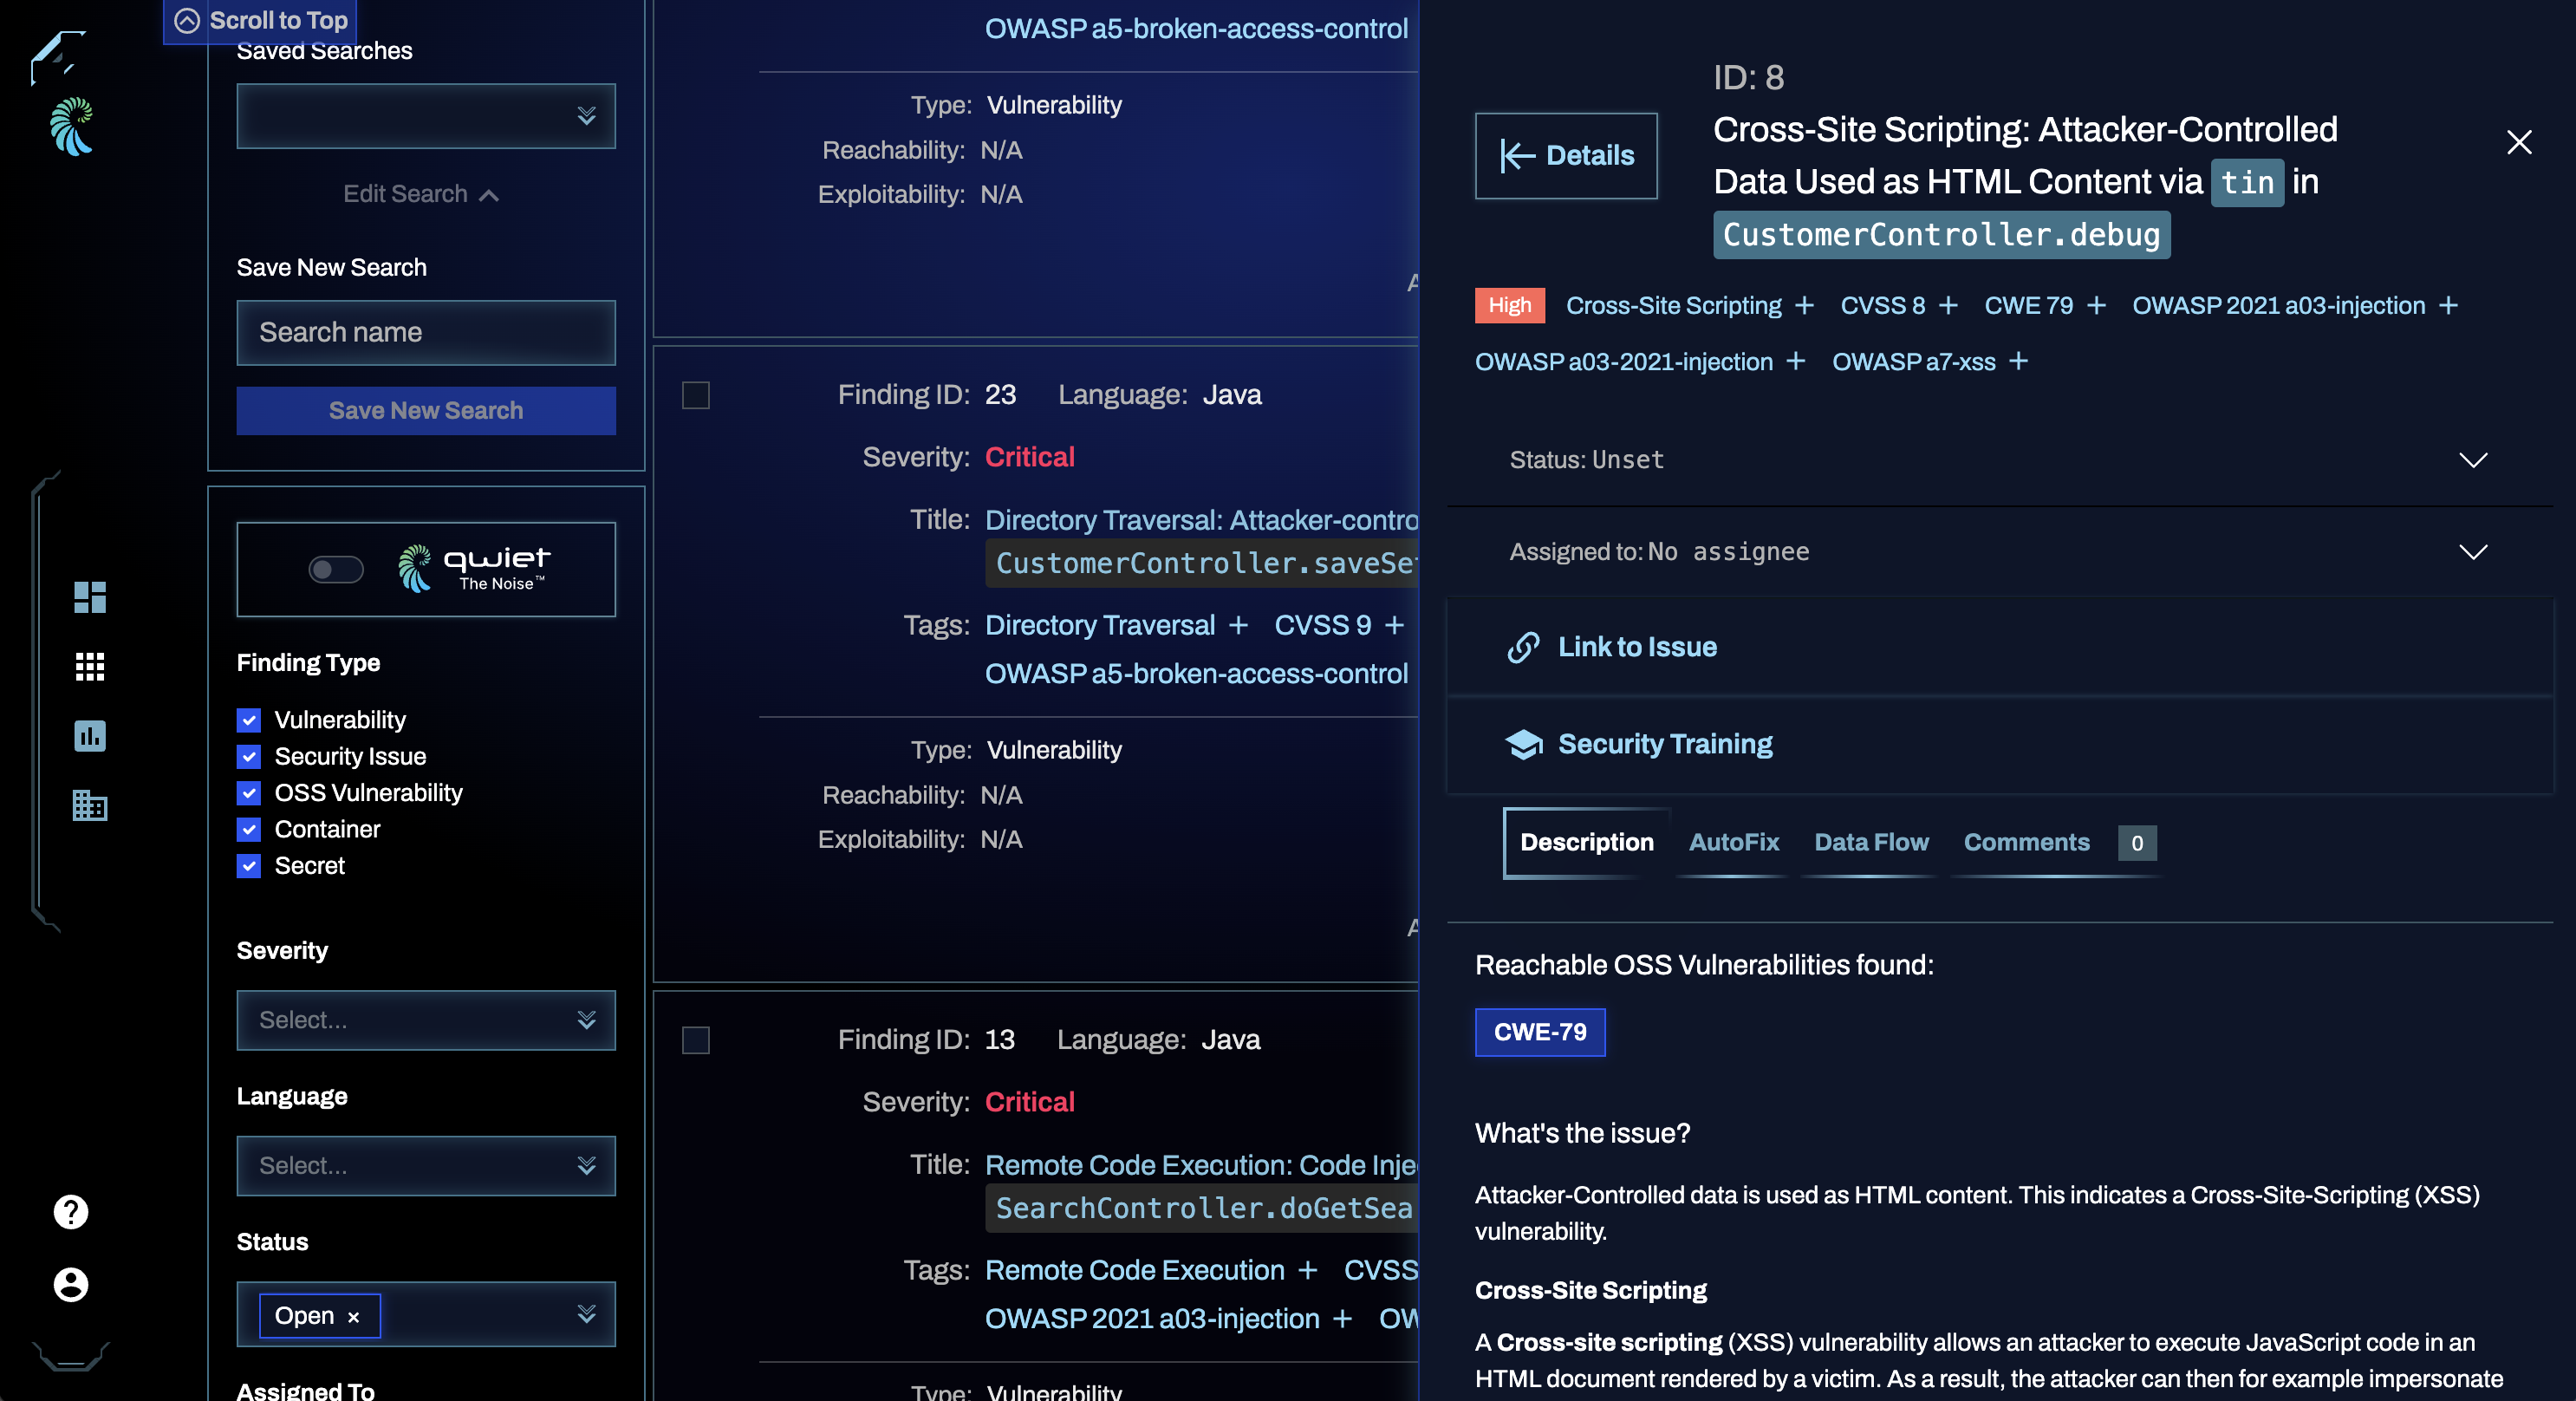The image size is (2576, 1401).
Task: Remove the Open status filter tag
Action: coord(355,1314)
